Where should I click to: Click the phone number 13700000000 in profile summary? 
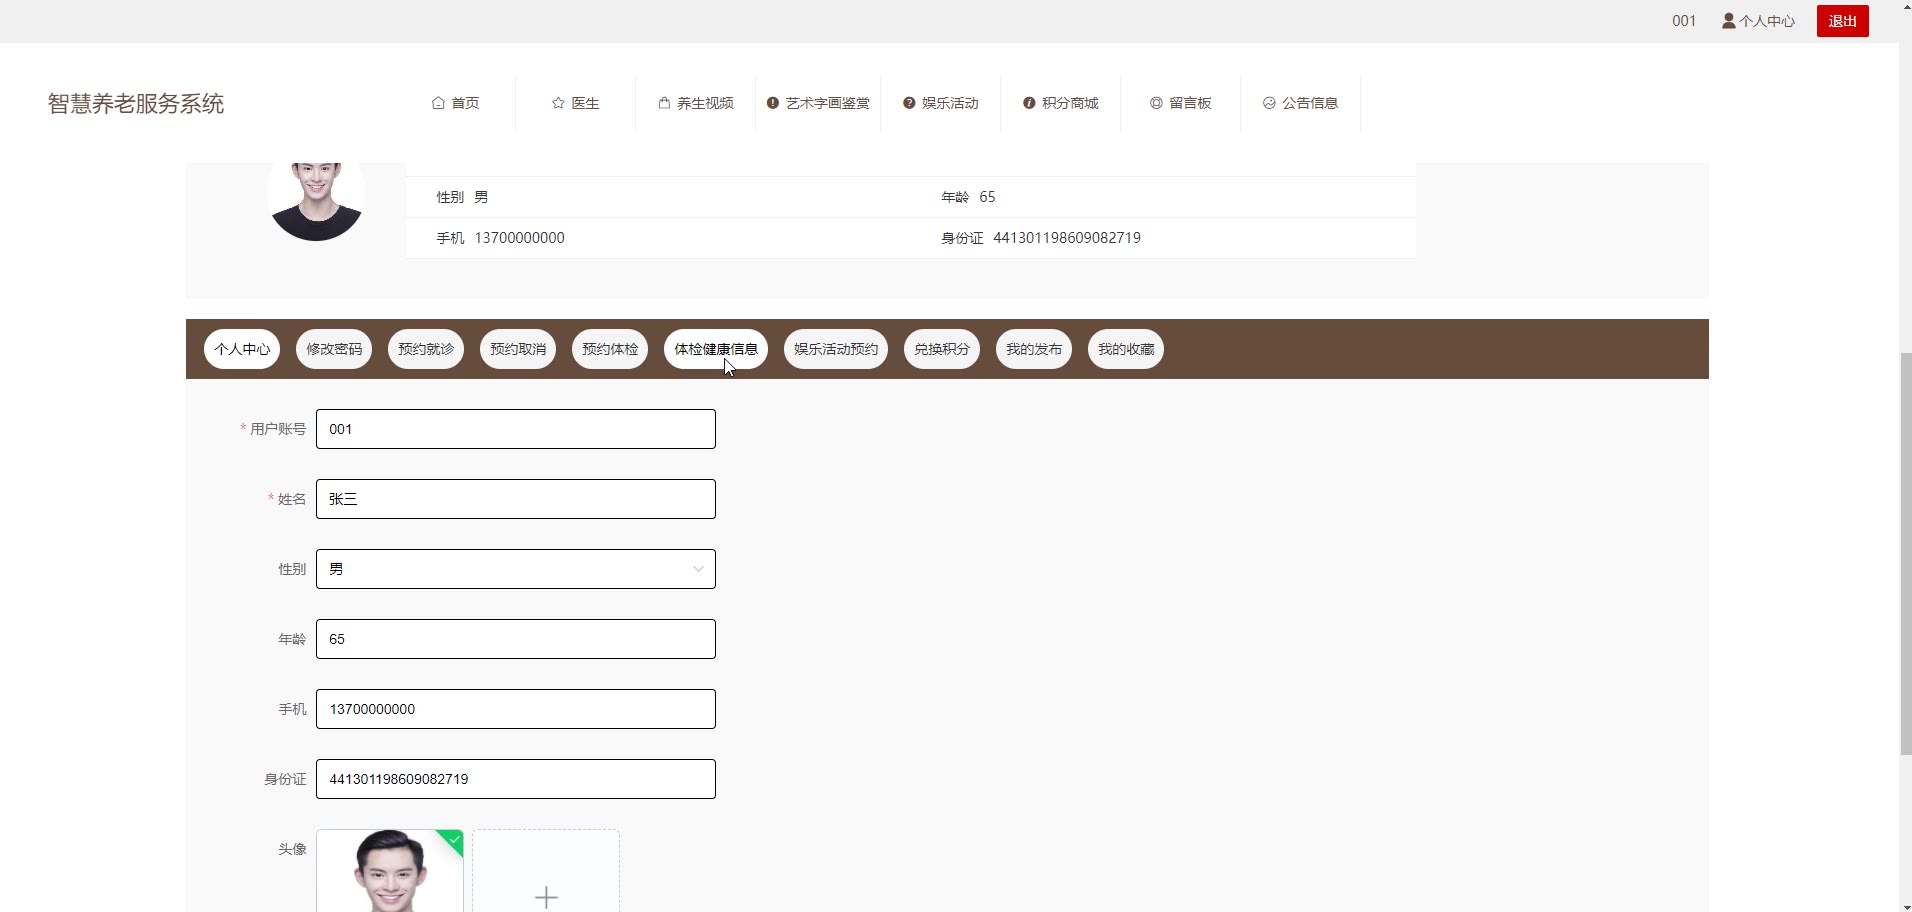pyautogui.click(x=519, y=238)
